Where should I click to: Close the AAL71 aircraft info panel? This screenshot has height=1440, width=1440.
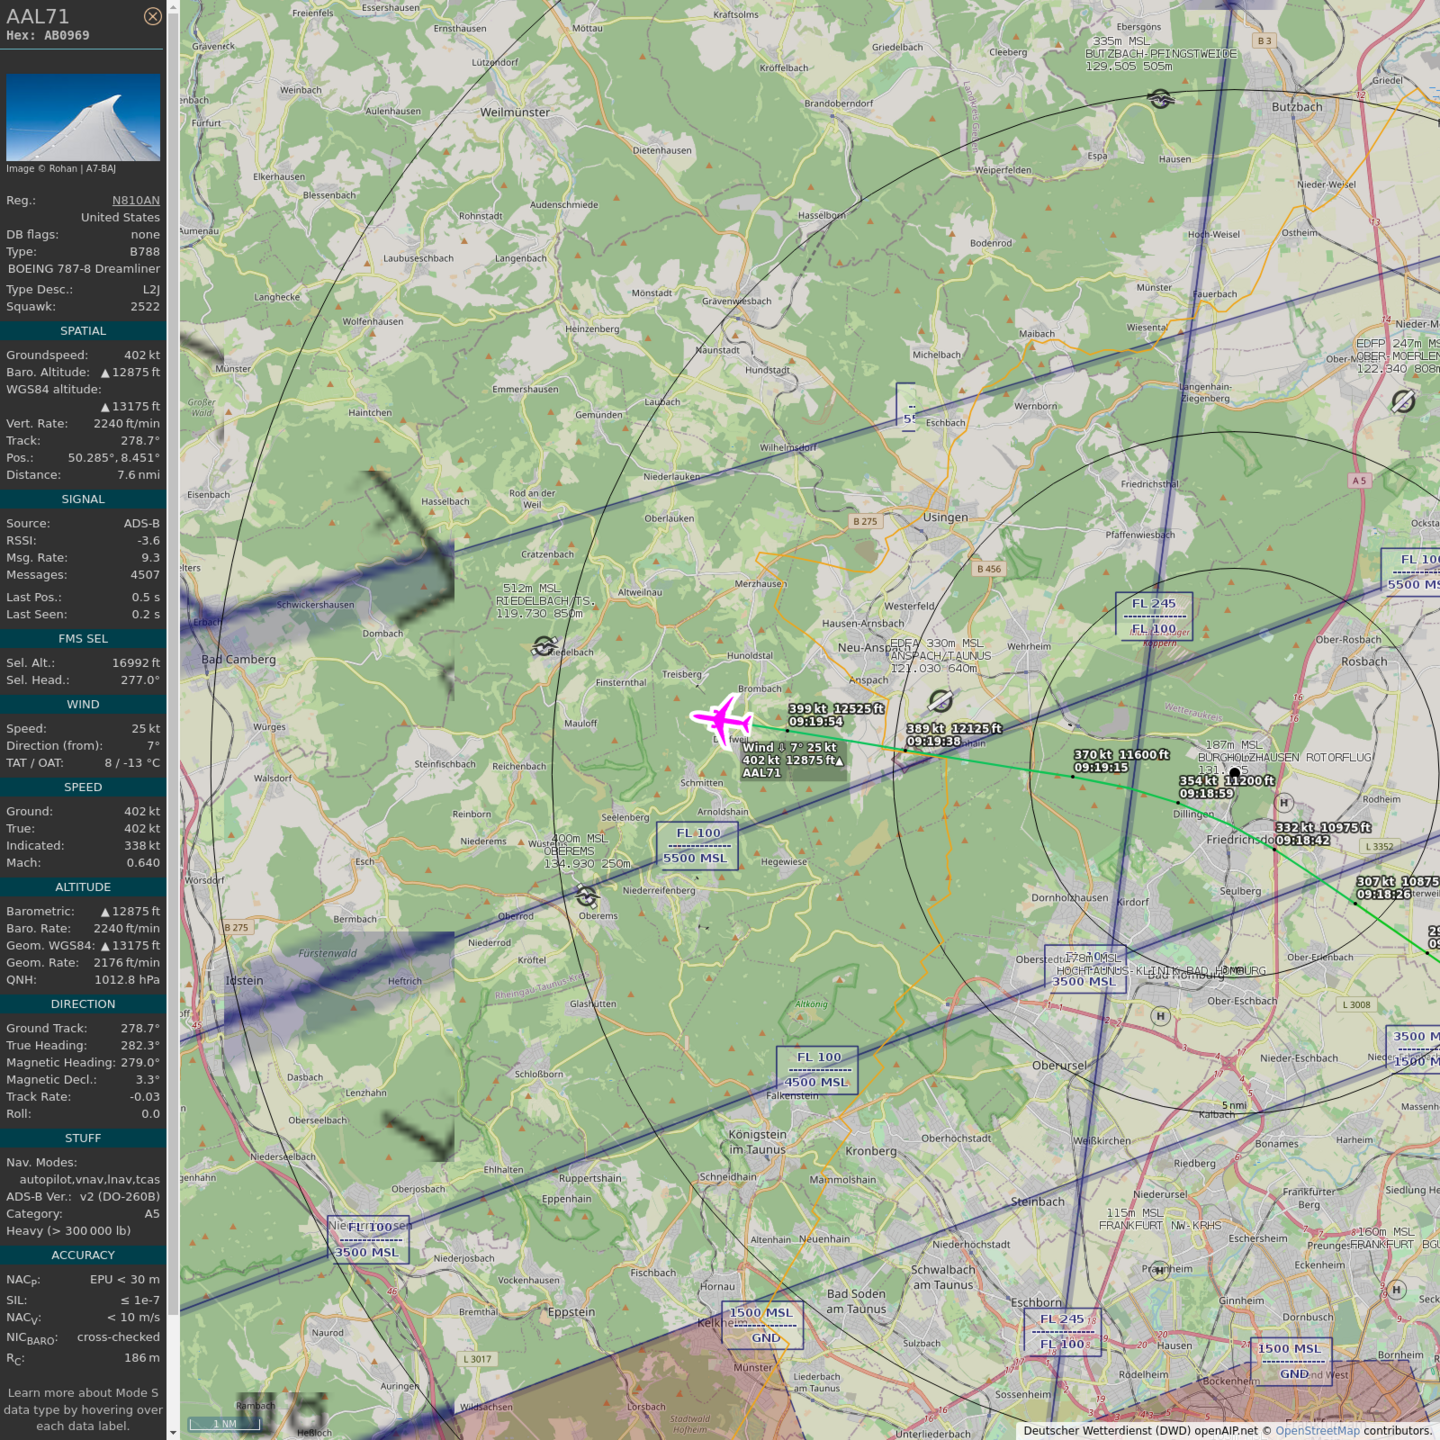tap(152, 16)
